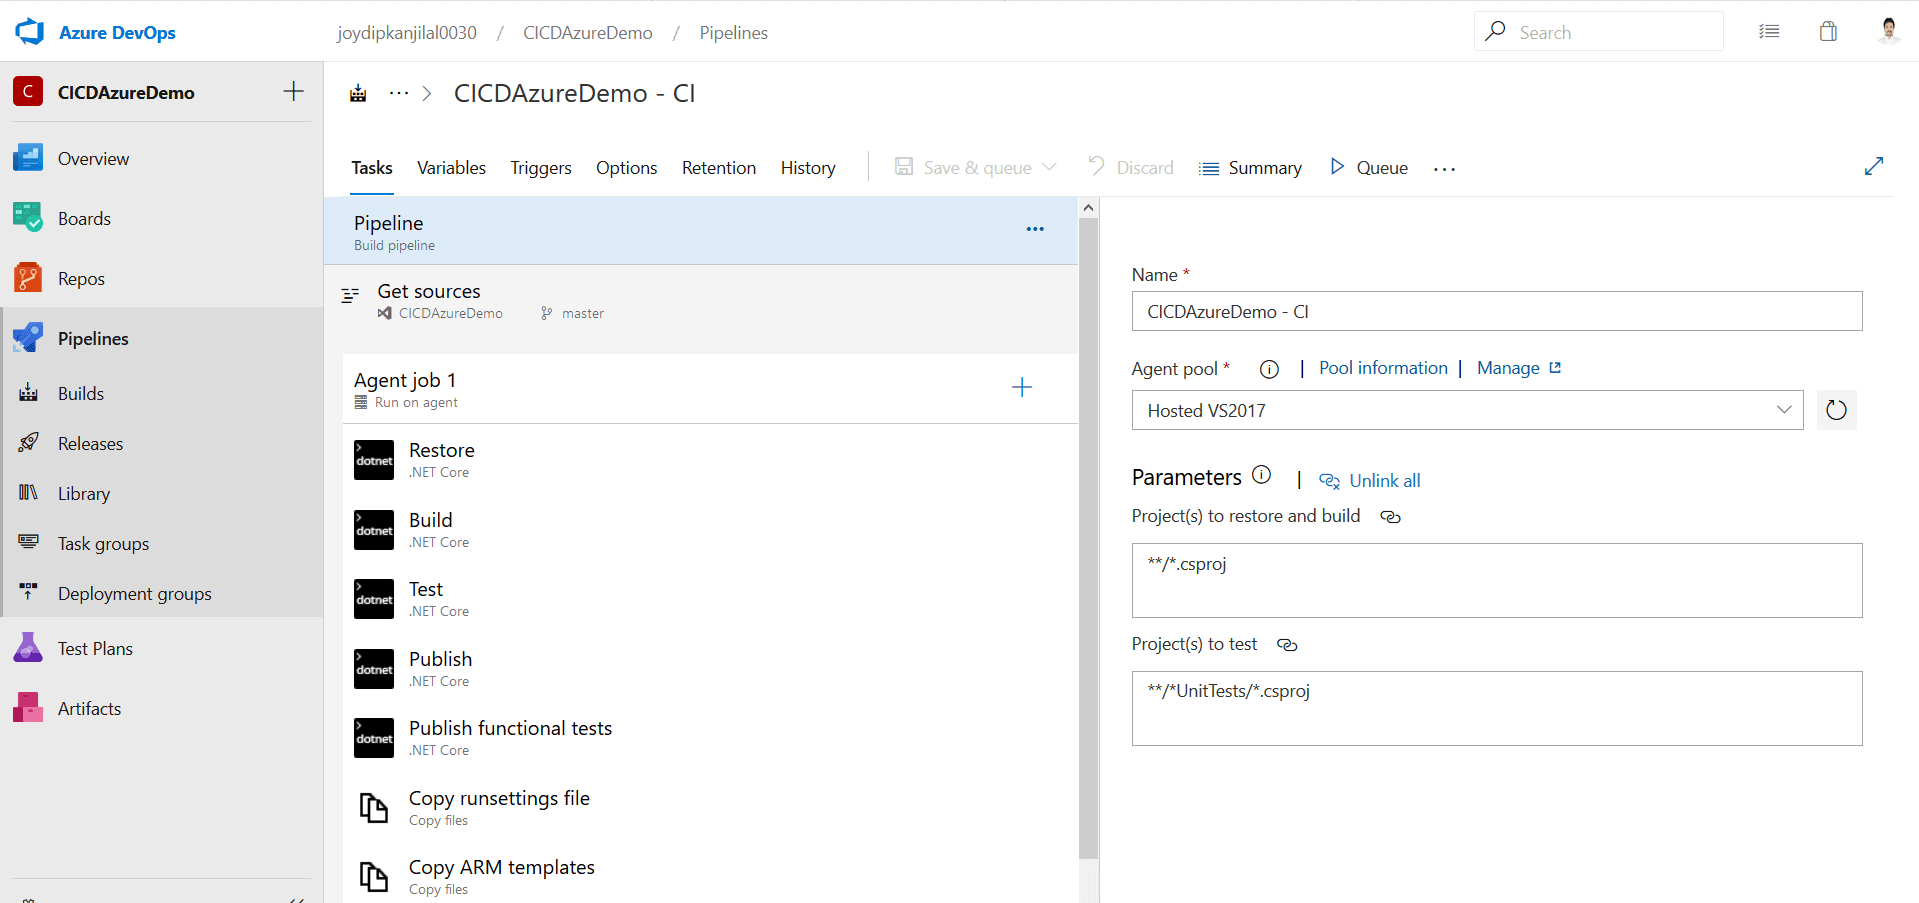Refresh the agent pool list

(1836, 410)
